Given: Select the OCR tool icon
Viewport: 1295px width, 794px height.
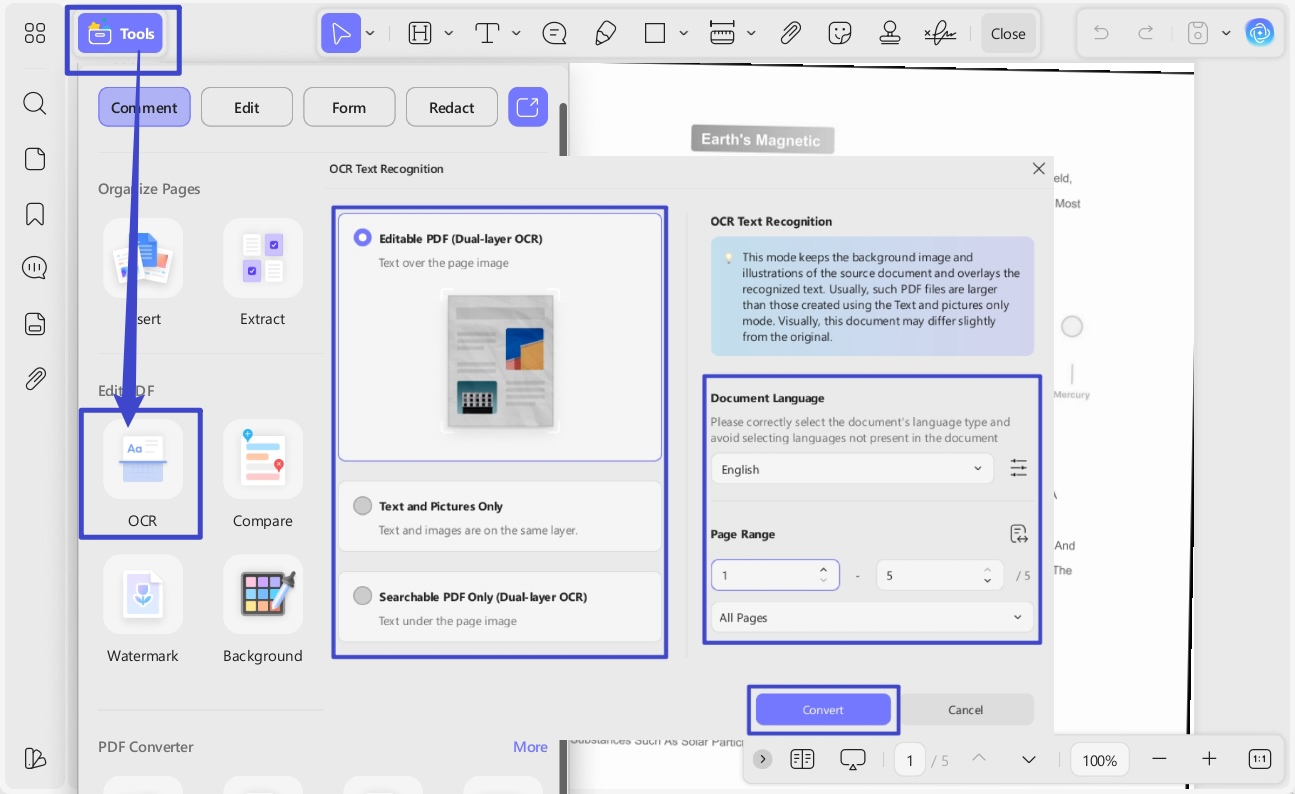Looking at the screenshot, I should (x=142, y=460).
